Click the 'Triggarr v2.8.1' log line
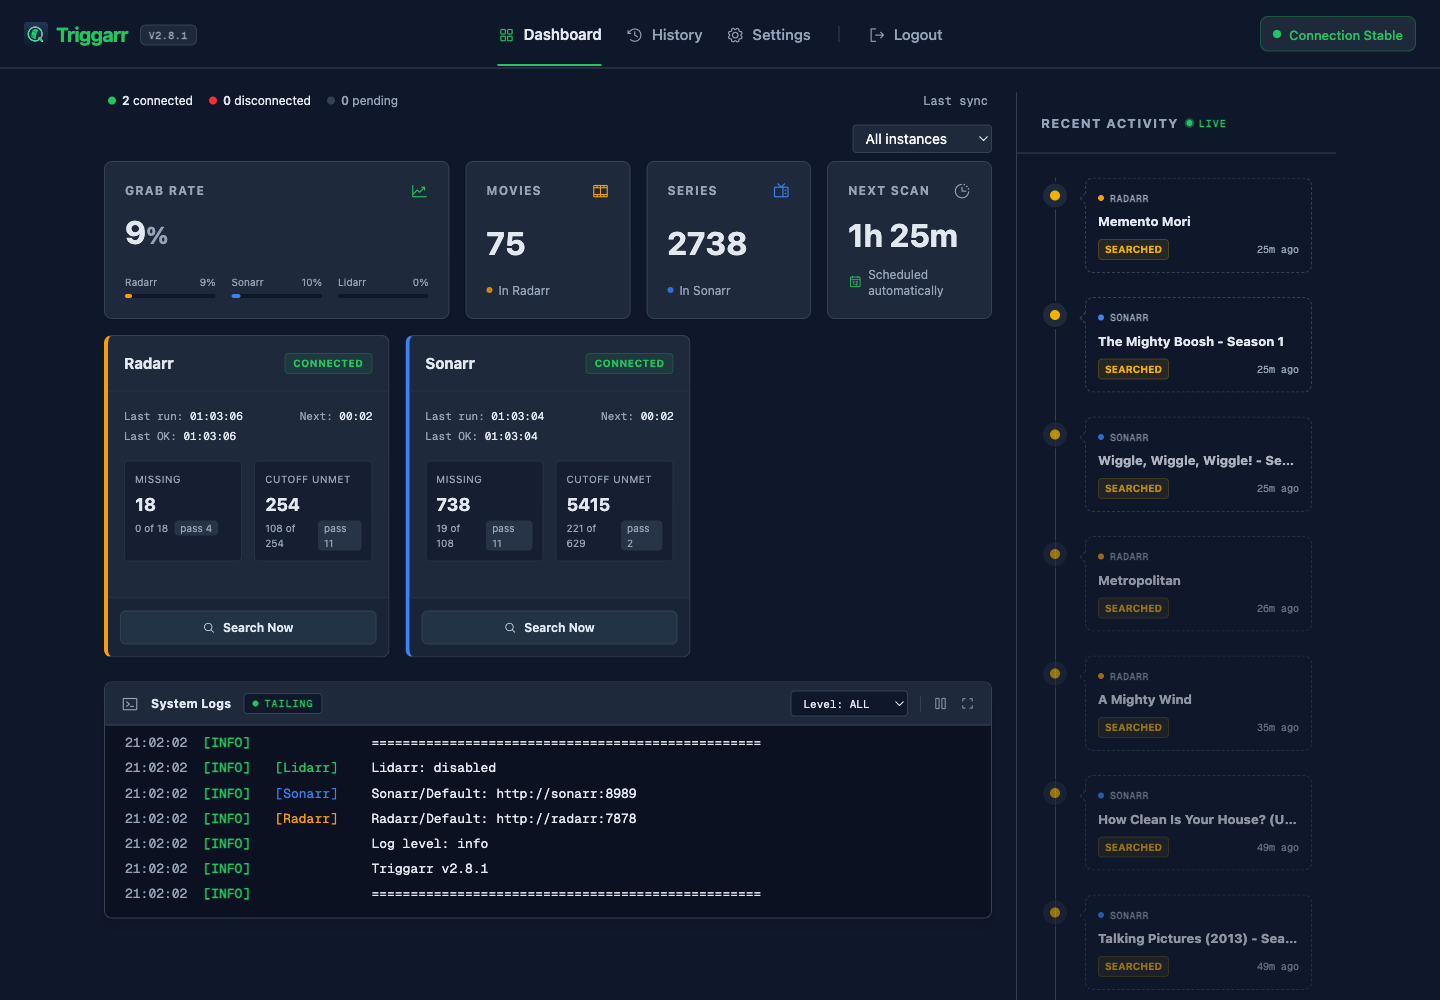Screen dimensions: 1440x1000 point(430,869)
